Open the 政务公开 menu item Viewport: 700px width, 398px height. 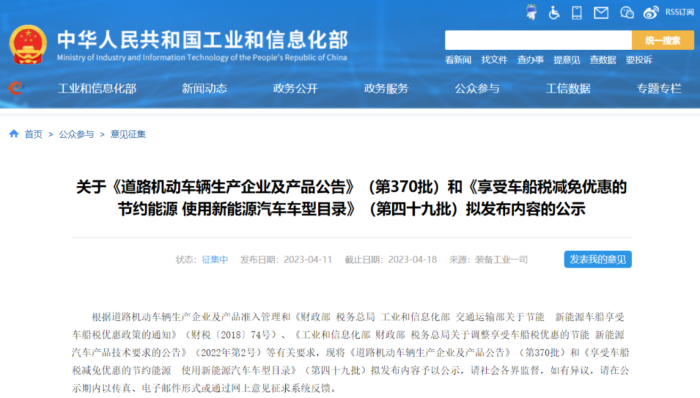pyautogui.click(x=295, y=88)
